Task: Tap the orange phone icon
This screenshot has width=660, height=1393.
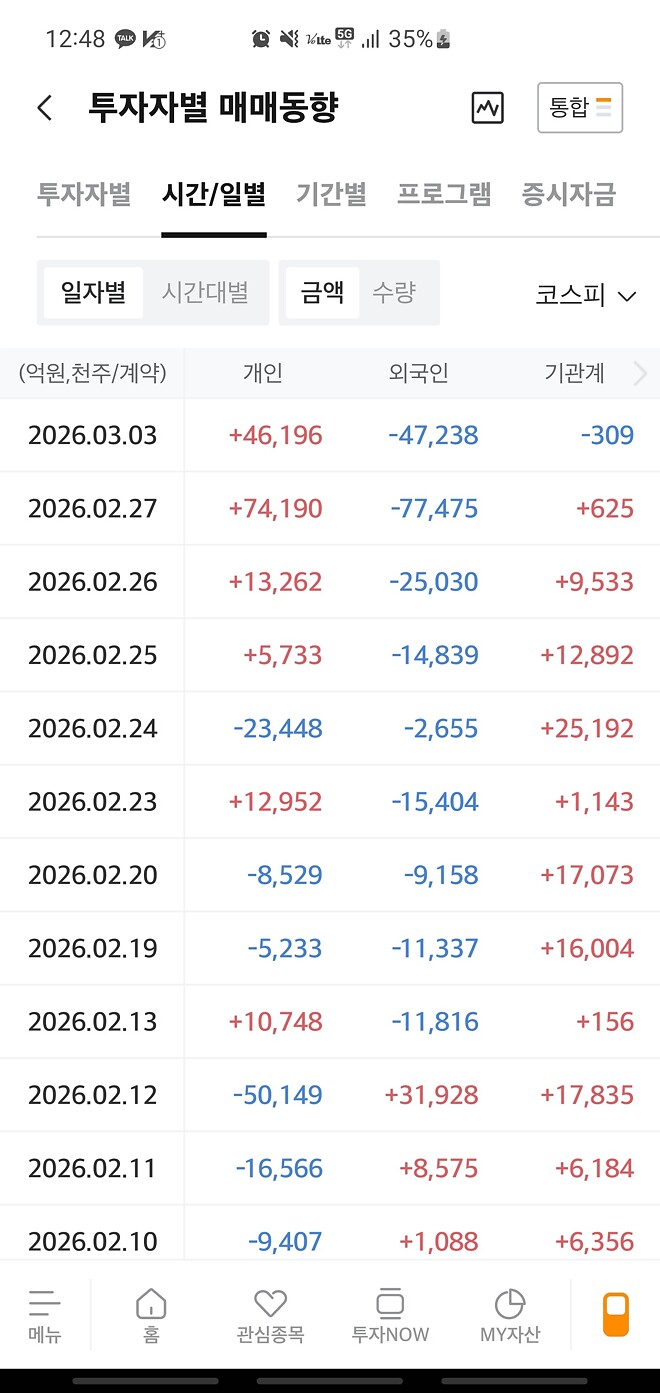Action: point(616,1314)
